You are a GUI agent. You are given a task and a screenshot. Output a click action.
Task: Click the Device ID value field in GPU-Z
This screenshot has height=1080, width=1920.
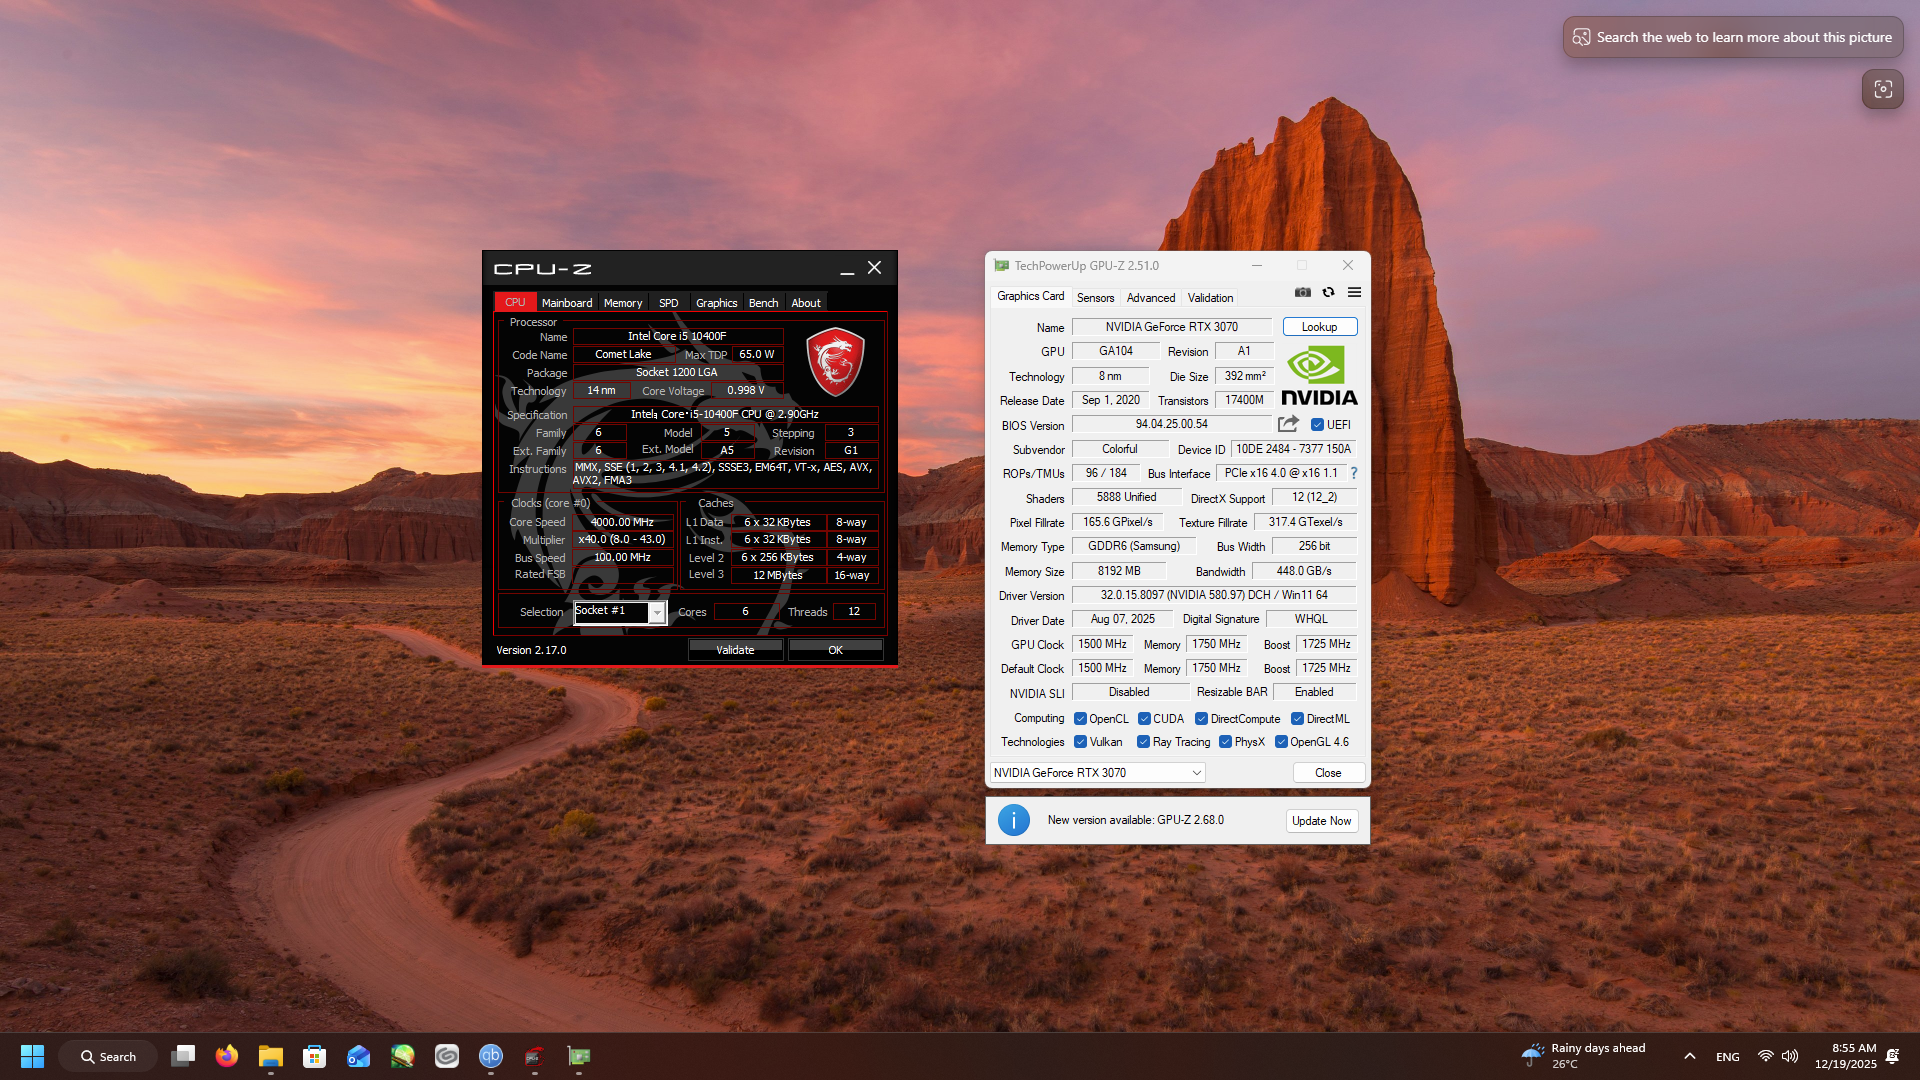pyautogui.click(x=1294, y=449)
